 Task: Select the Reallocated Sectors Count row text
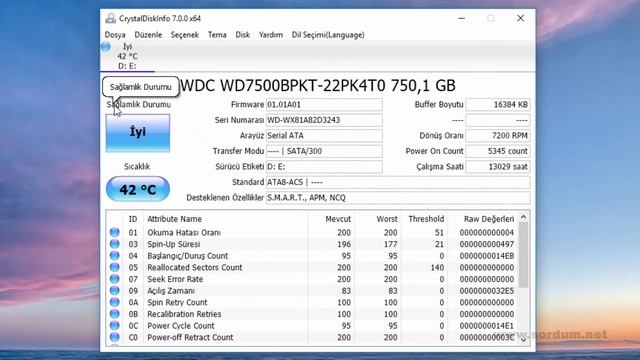point(195,267)
